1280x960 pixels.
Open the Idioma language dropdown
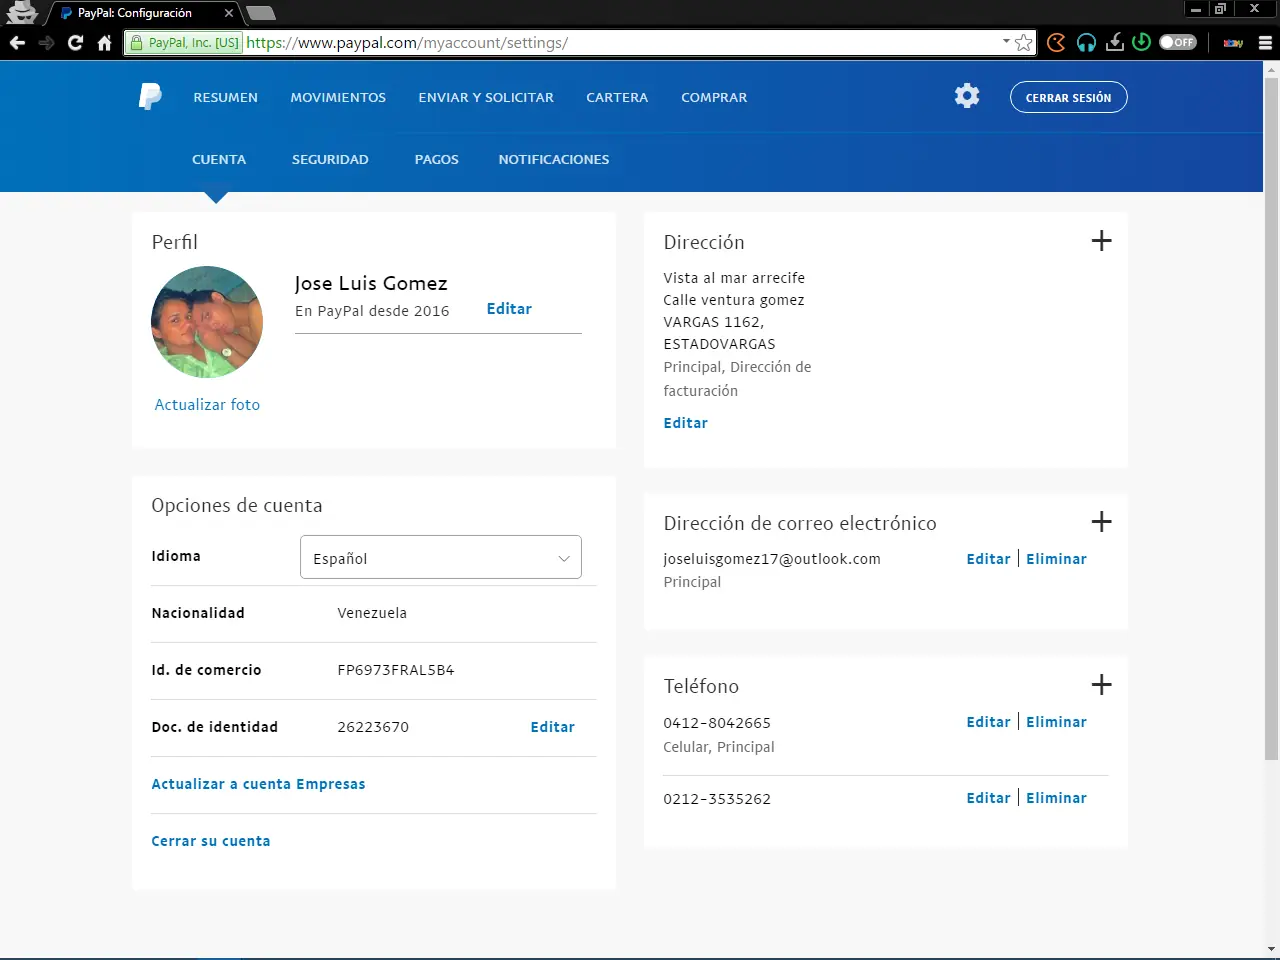[x=441, y=558]
